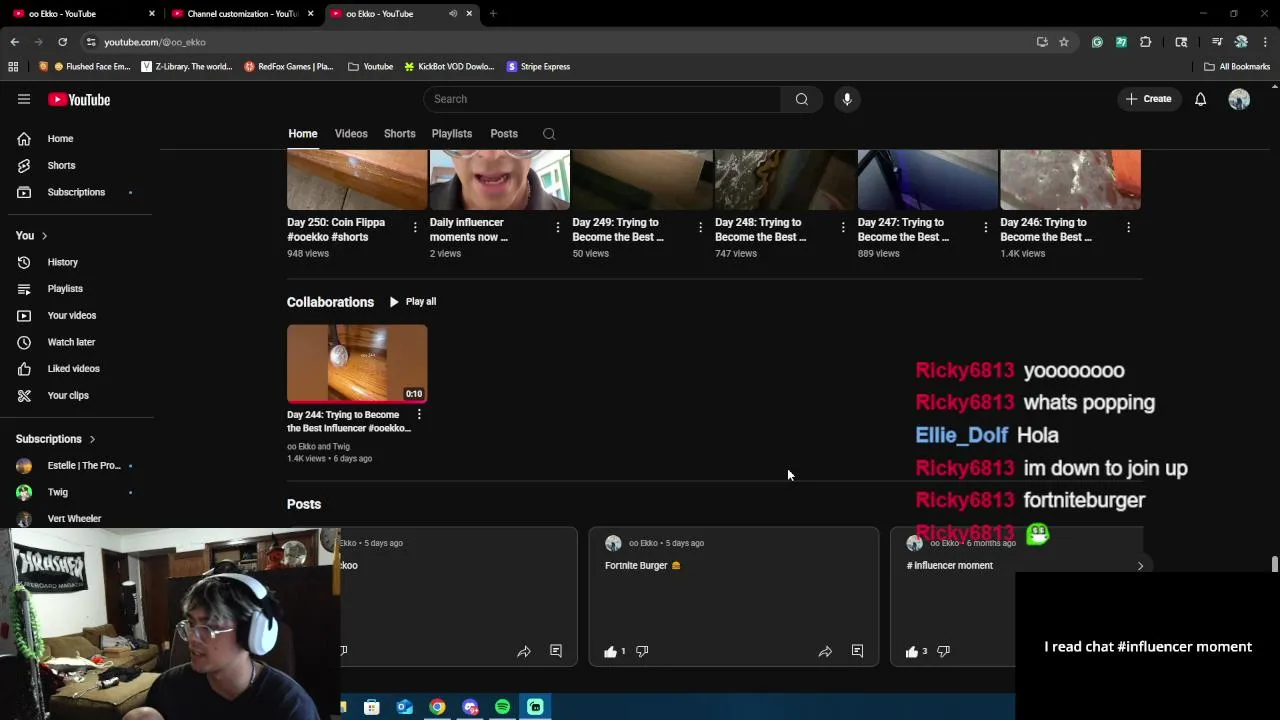1280x720 pixels.
Task: Like the Fortnite Burger post
Action: click(610, 651)
